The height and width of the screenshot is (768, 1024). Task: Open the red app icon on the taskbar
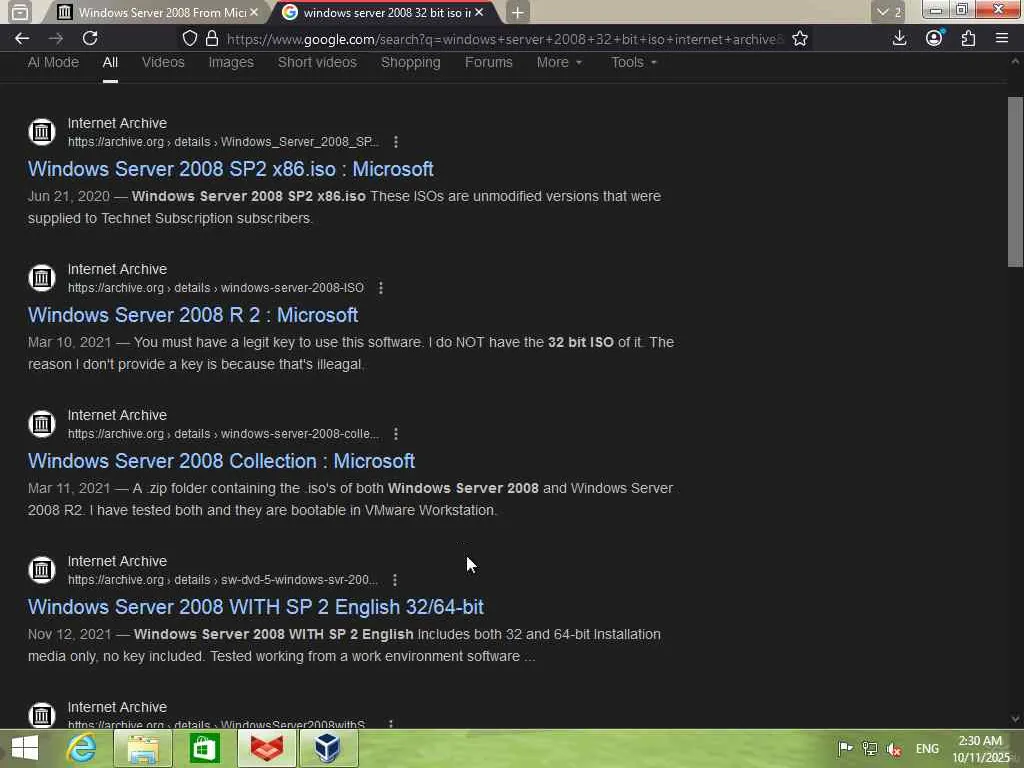pyautogui.click(x=266, y=748)
